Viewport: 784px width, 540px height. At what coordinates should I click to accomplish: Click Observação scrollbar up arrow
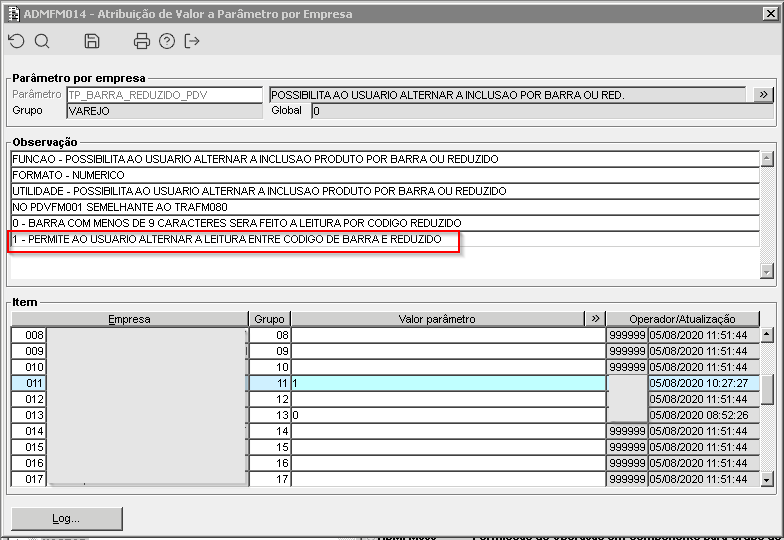point(766,159)
